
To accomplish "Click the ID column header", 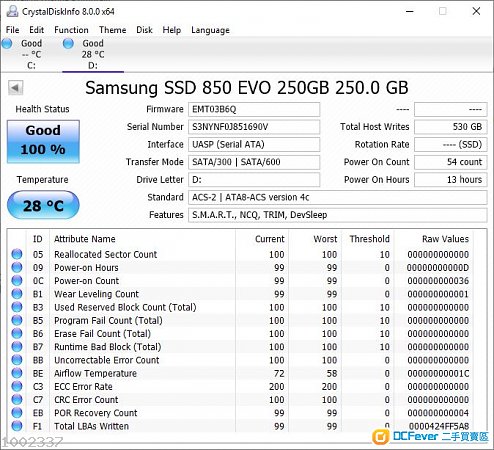I will click(38, 239).
